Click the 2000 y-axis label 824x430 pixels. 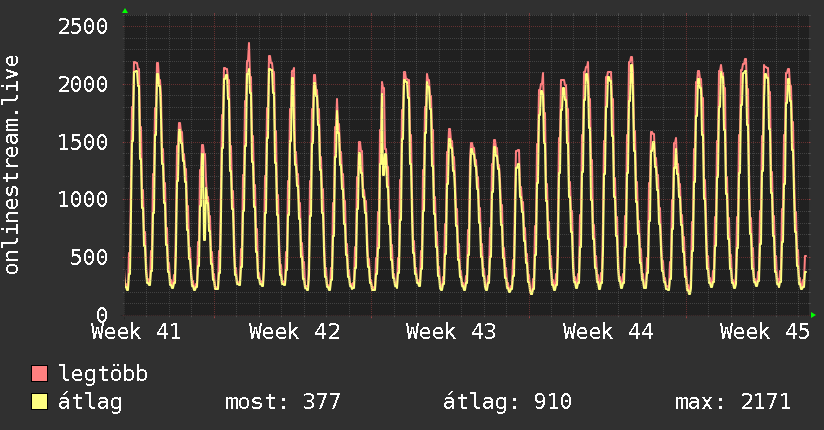pyautogui.click(x=83, y=84)
